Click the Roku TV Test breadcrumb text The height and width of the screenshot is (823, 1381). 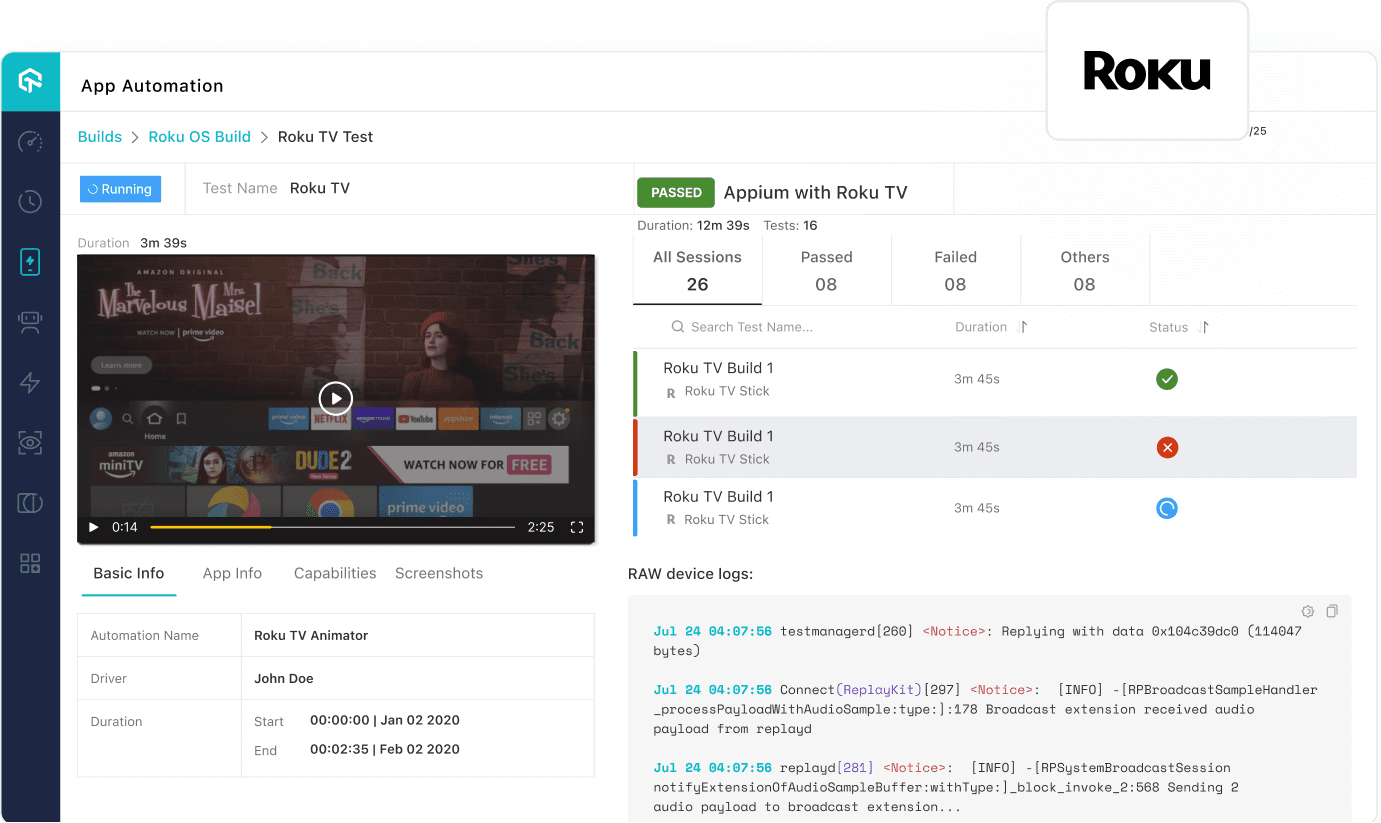click(325, 137)
